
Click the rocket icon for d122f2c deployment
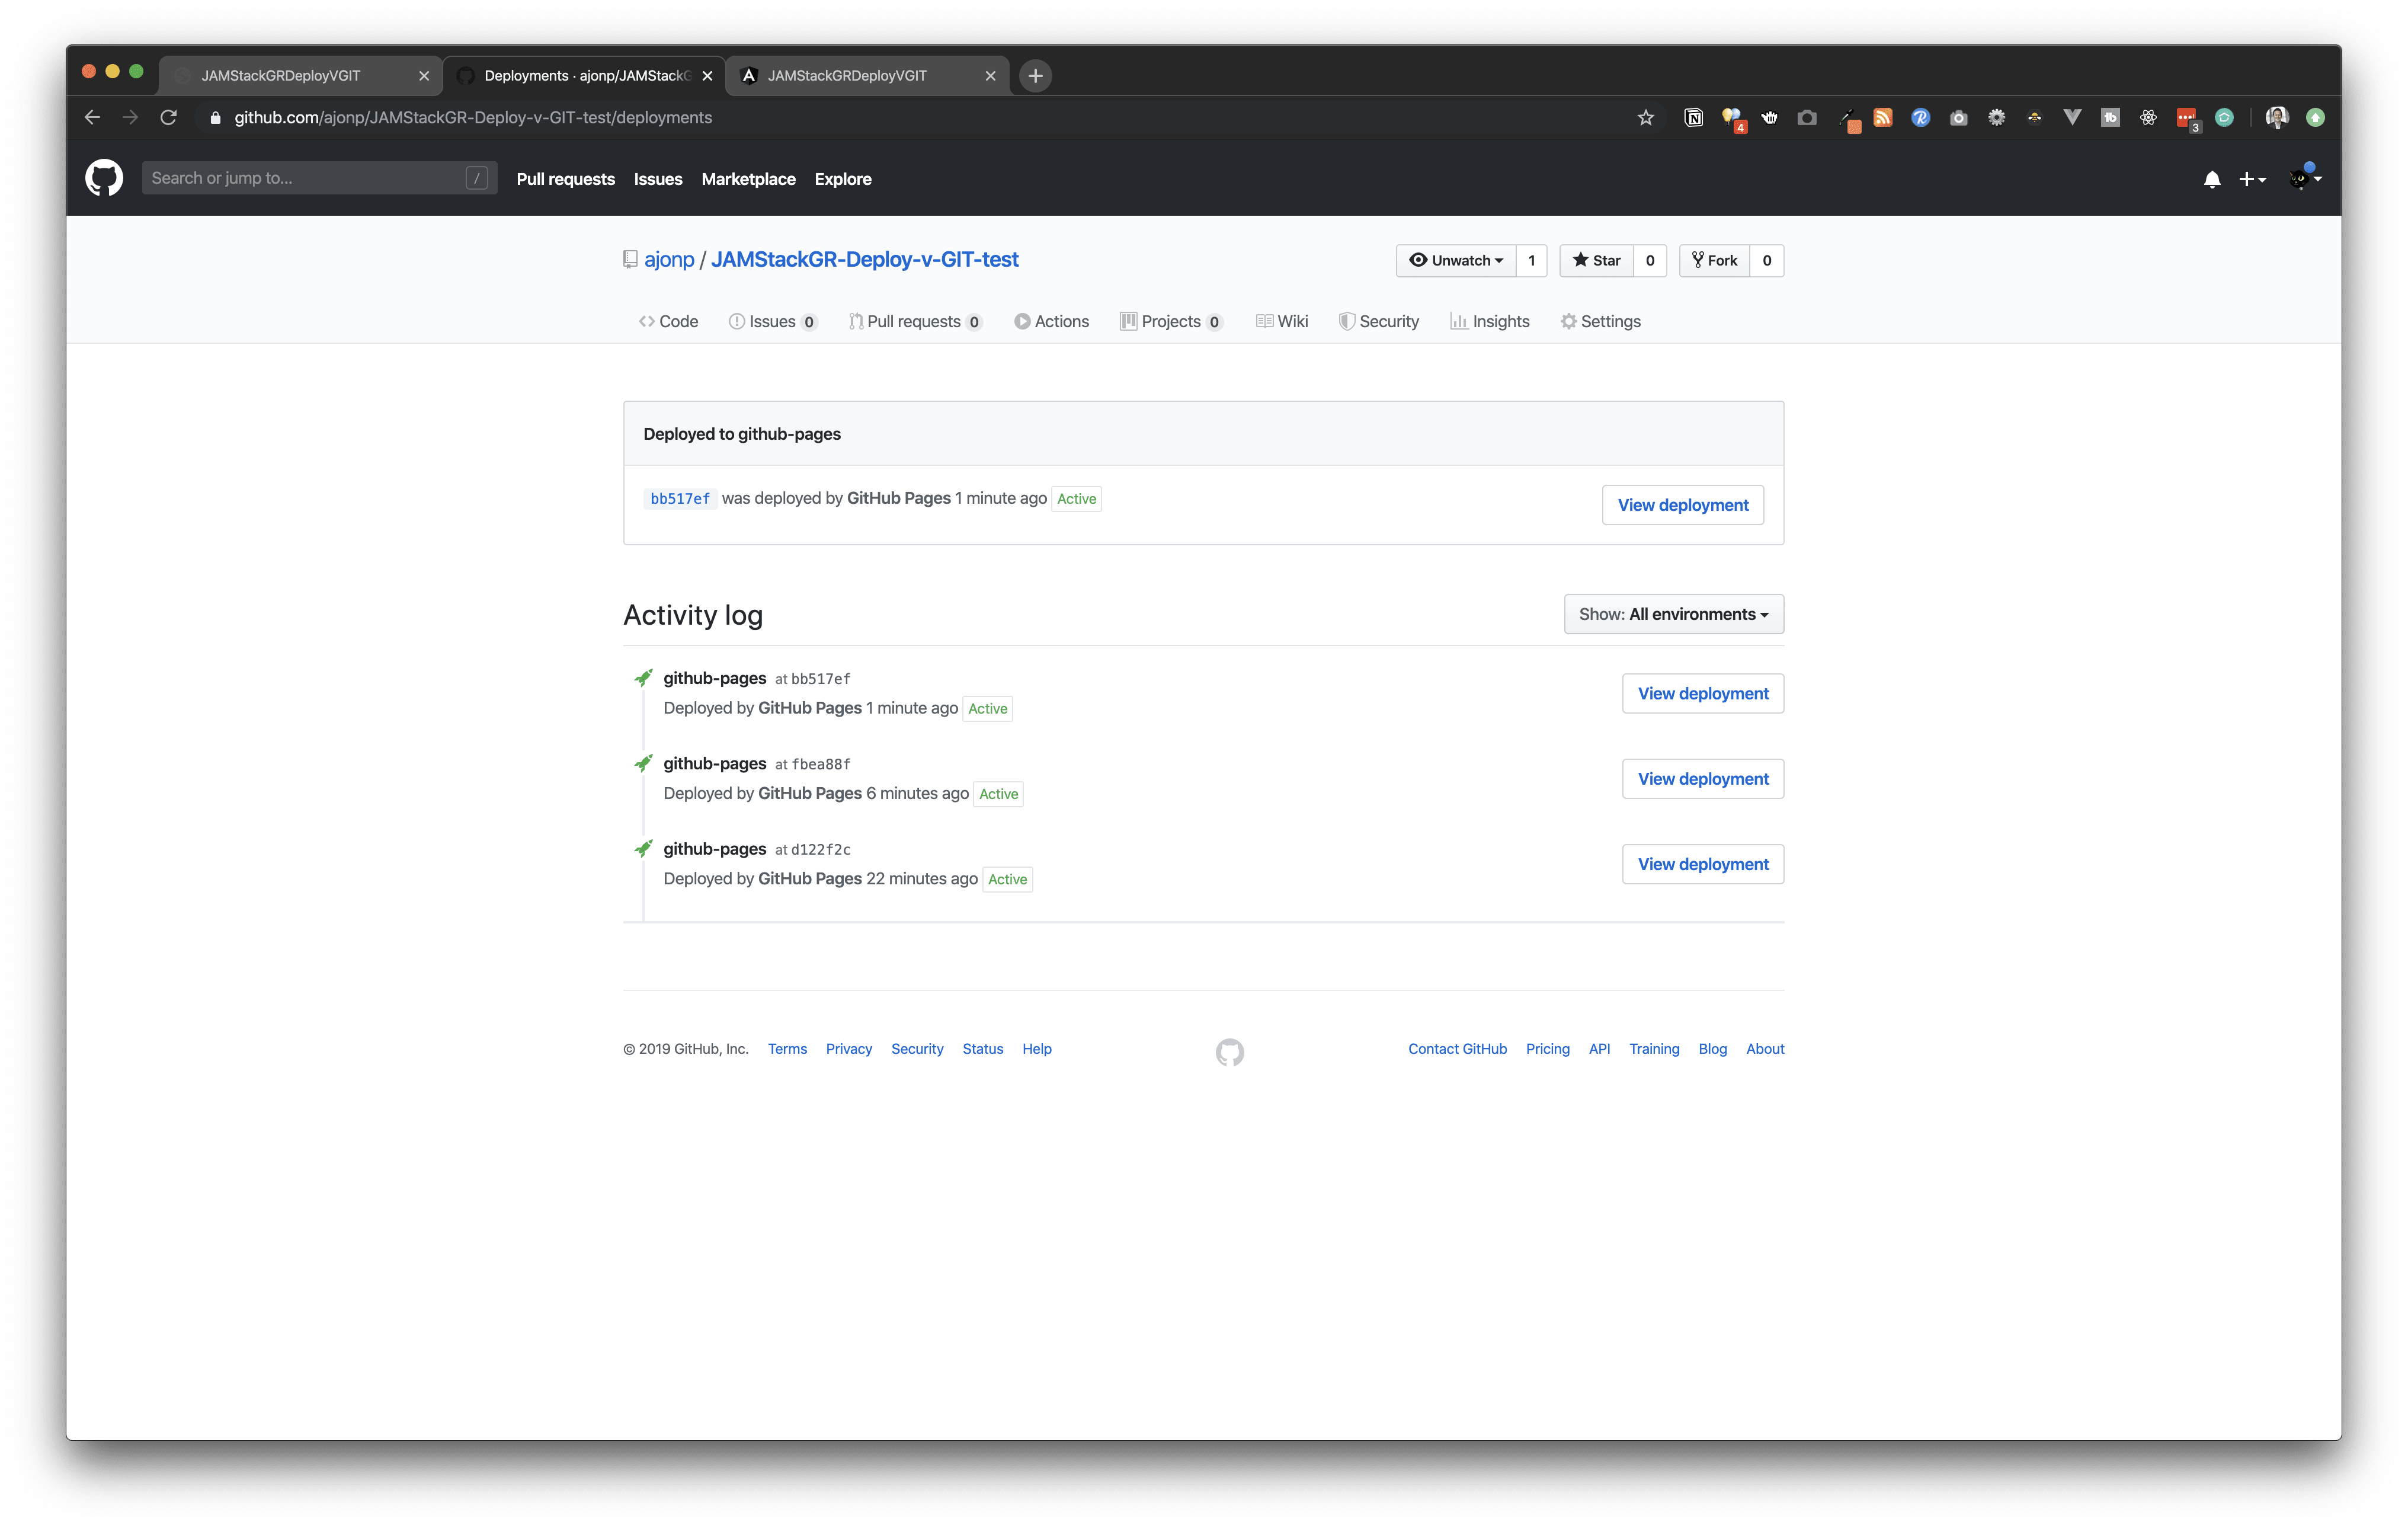pos(644,848)
